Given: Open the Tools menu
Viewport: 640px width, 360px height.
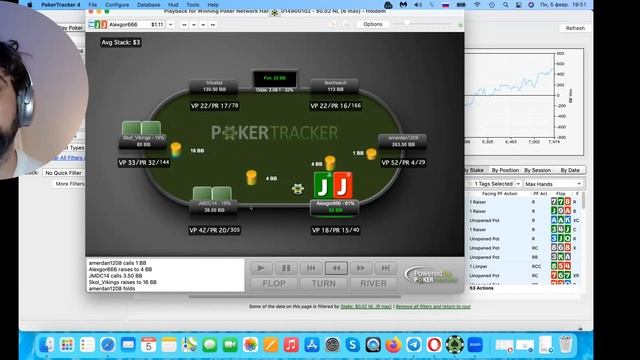Looking at the screenshot, I should 193,5.
